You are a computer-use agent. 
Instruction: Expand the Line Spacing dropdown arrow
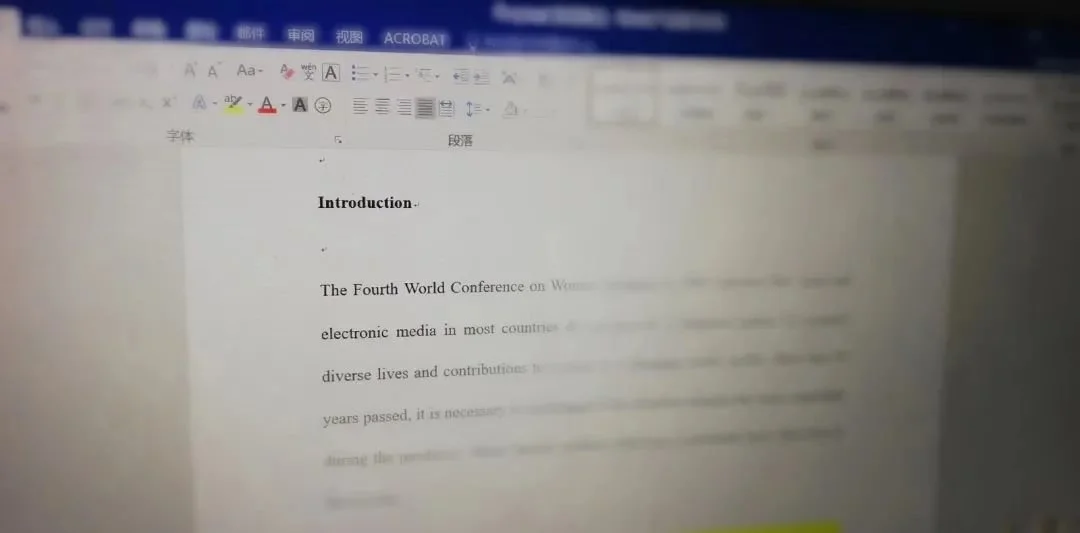pyautogui.click(x=488, y=110)
